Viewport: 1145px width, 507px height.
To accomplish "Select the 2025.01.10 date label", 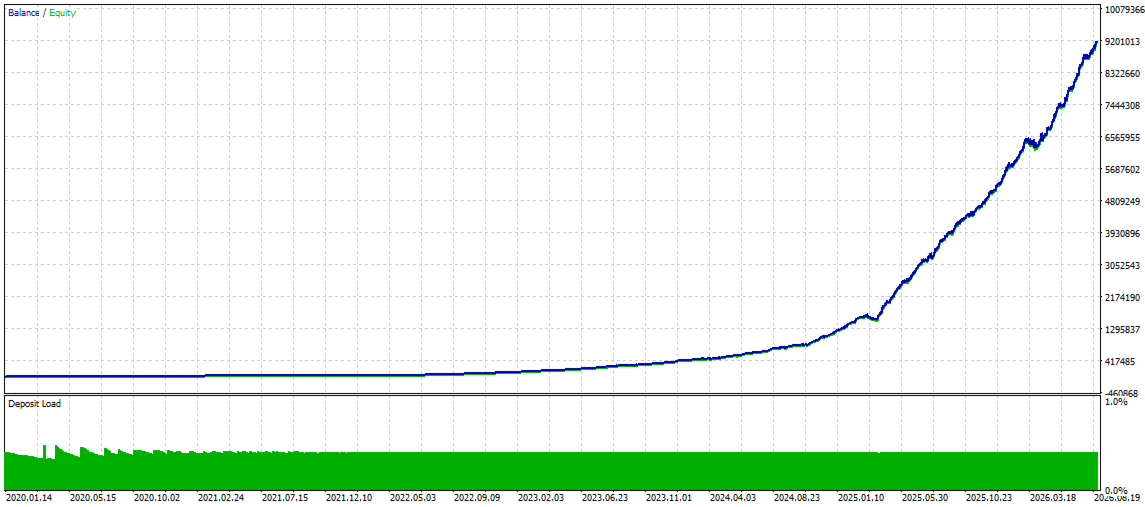I will tap(862, 498).
